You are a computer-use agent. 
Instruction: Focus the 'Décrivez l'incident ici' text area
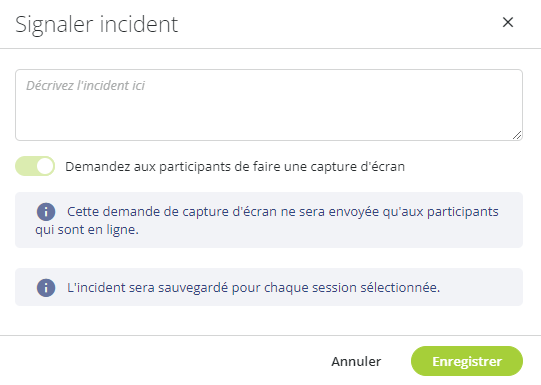(x=269, y=105)
